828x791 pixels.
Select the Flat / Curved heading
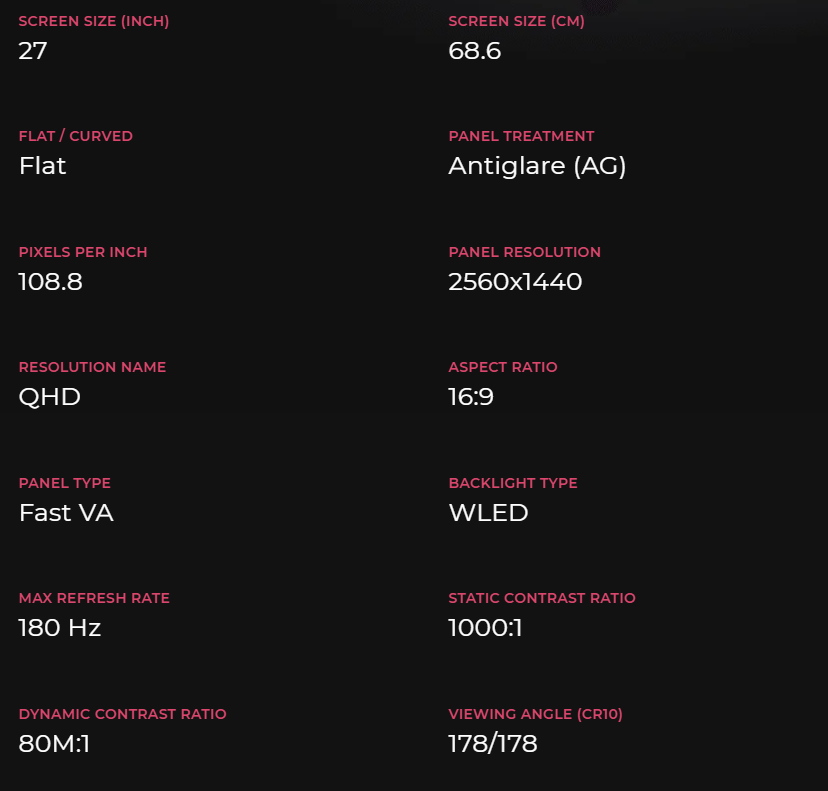click(x=75, y=136)
